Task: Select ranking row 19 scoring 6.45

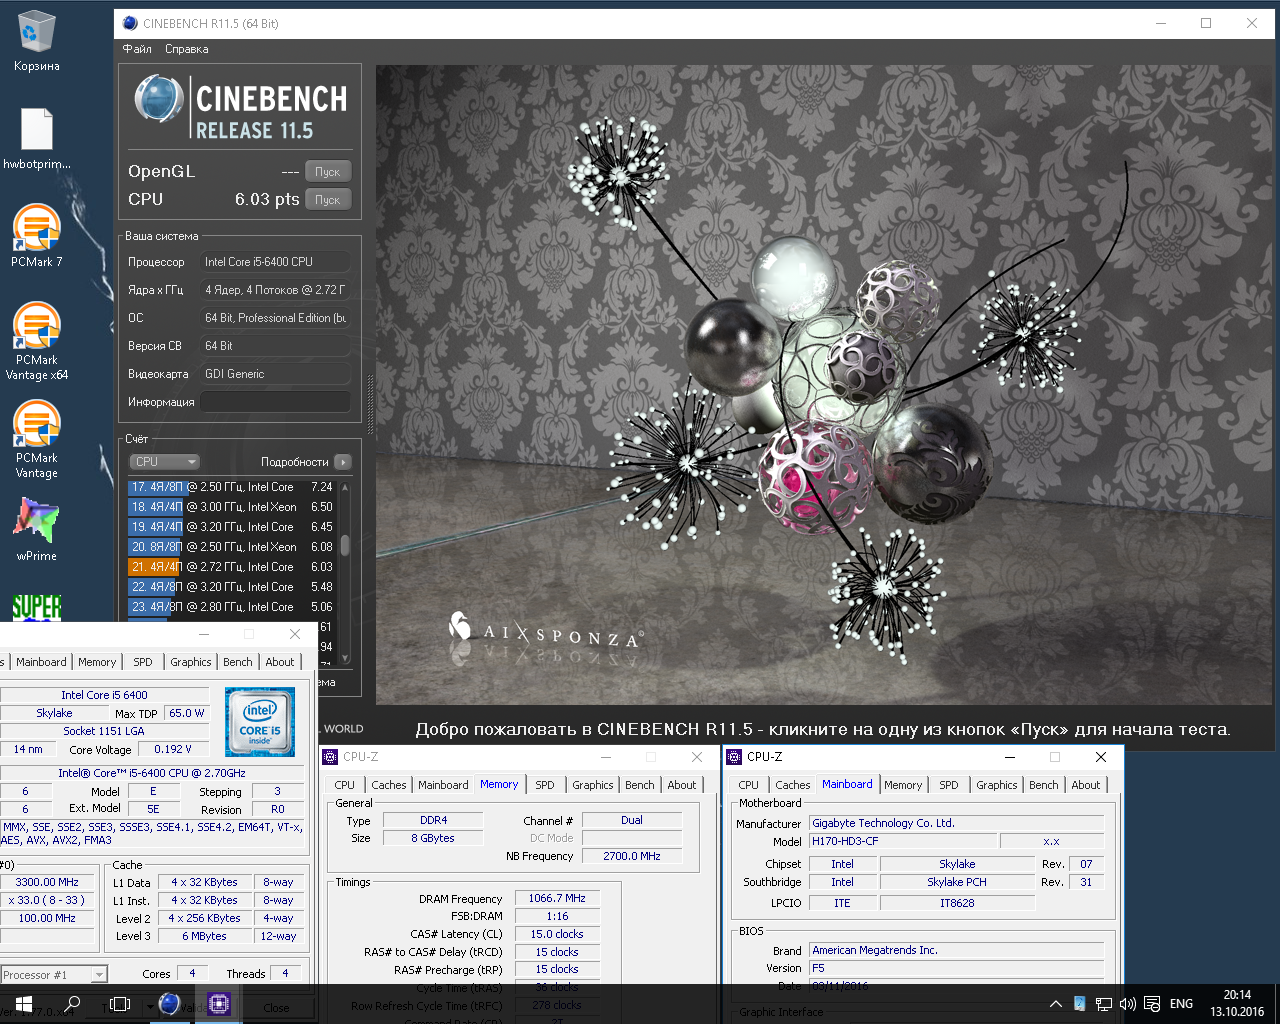Action: 233,527
